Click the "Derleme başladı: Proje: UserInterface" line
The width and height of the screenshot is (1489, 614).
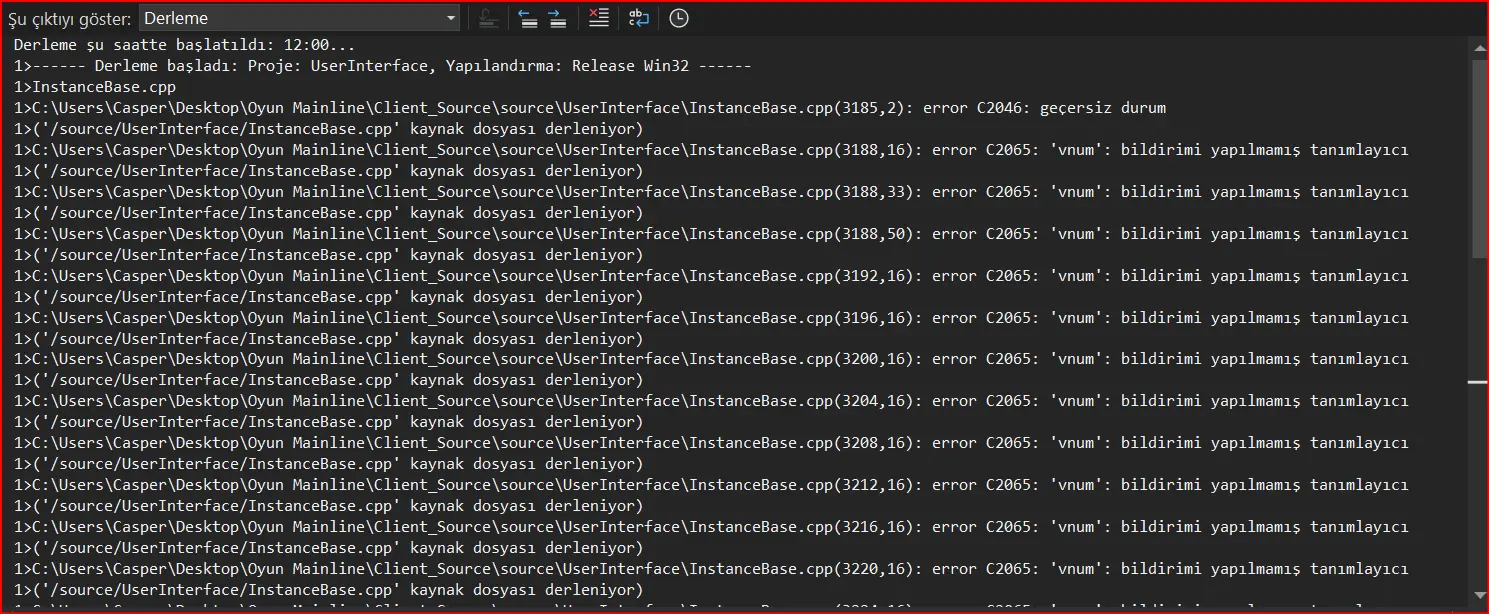(382, 66)
